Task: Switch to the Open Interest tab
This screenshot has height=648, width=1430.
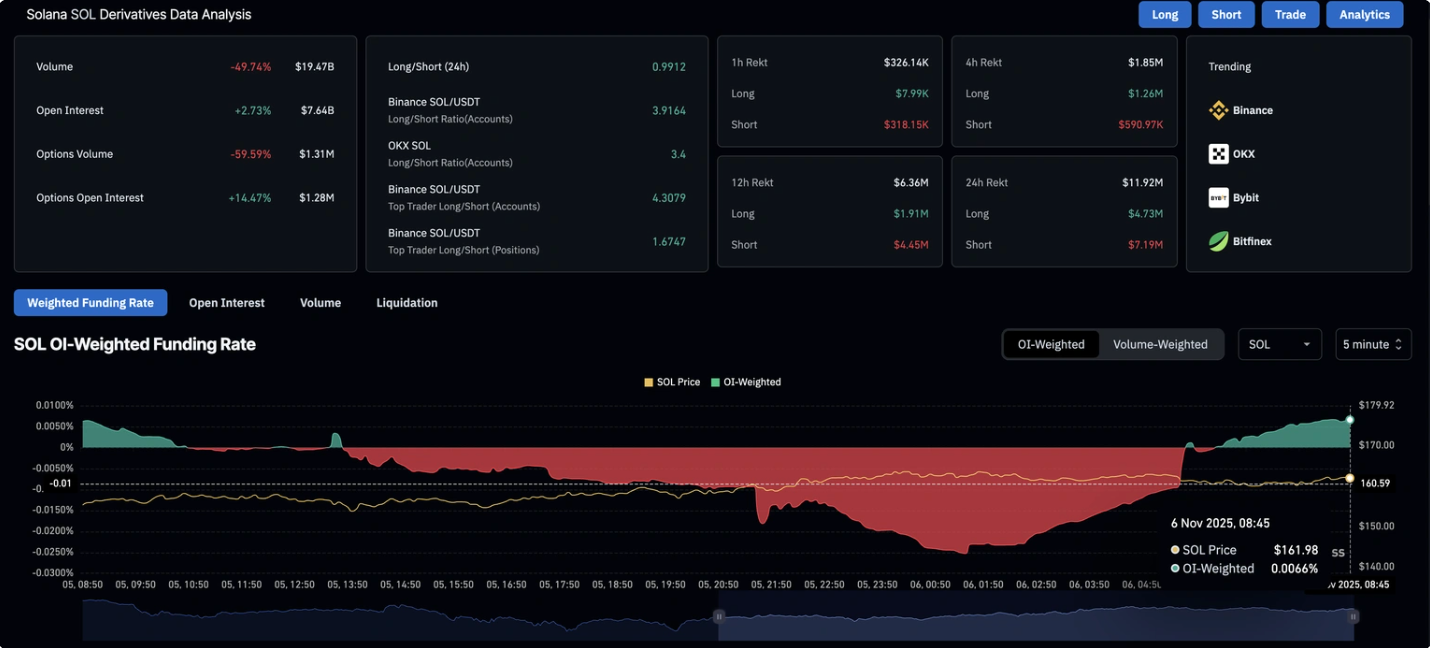Action: pos(227,302)
